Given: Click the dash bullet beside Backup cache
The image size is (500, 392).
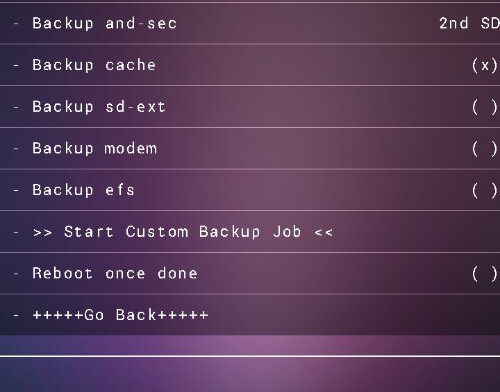Looking at the screenshot, I should pos(16,66).
